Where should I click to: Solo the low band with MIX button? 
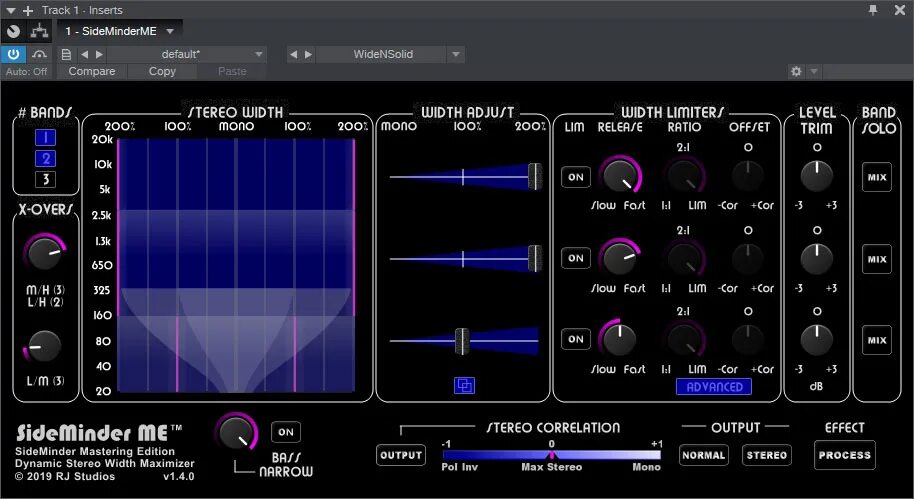tap(877, 340)
